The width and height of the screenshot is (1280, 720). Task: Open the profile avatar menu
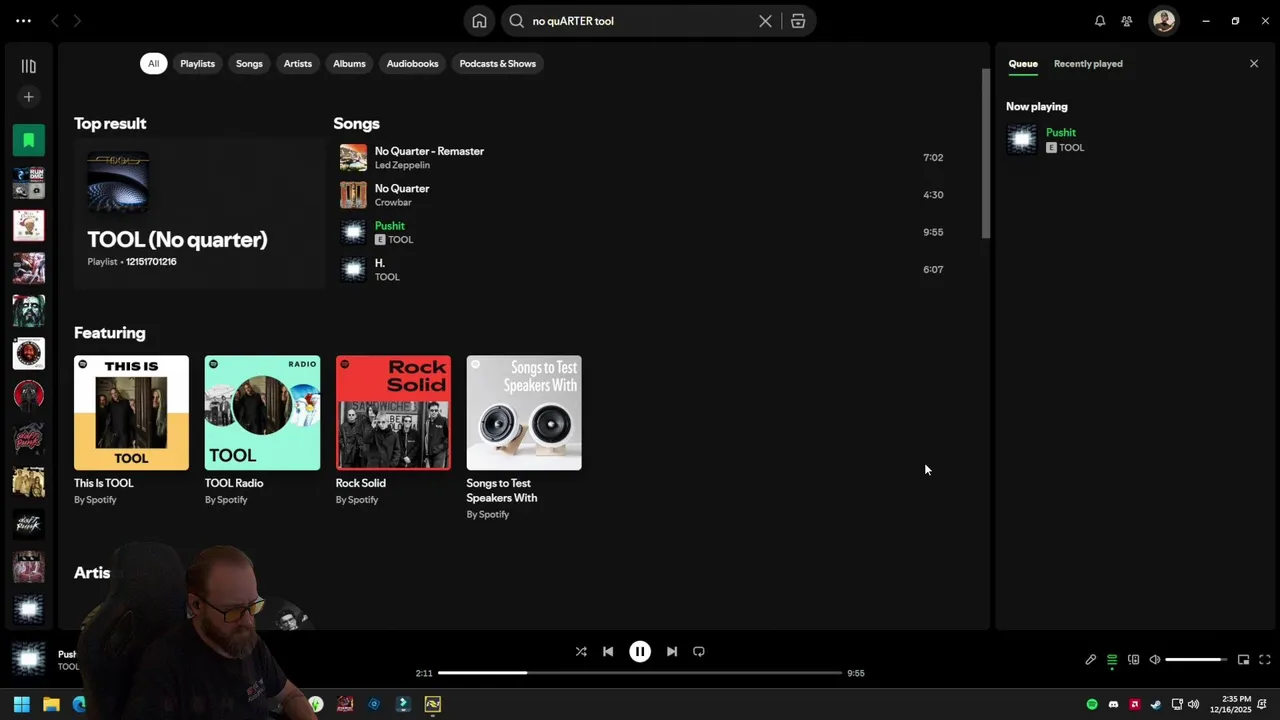tap(1164, 21)
